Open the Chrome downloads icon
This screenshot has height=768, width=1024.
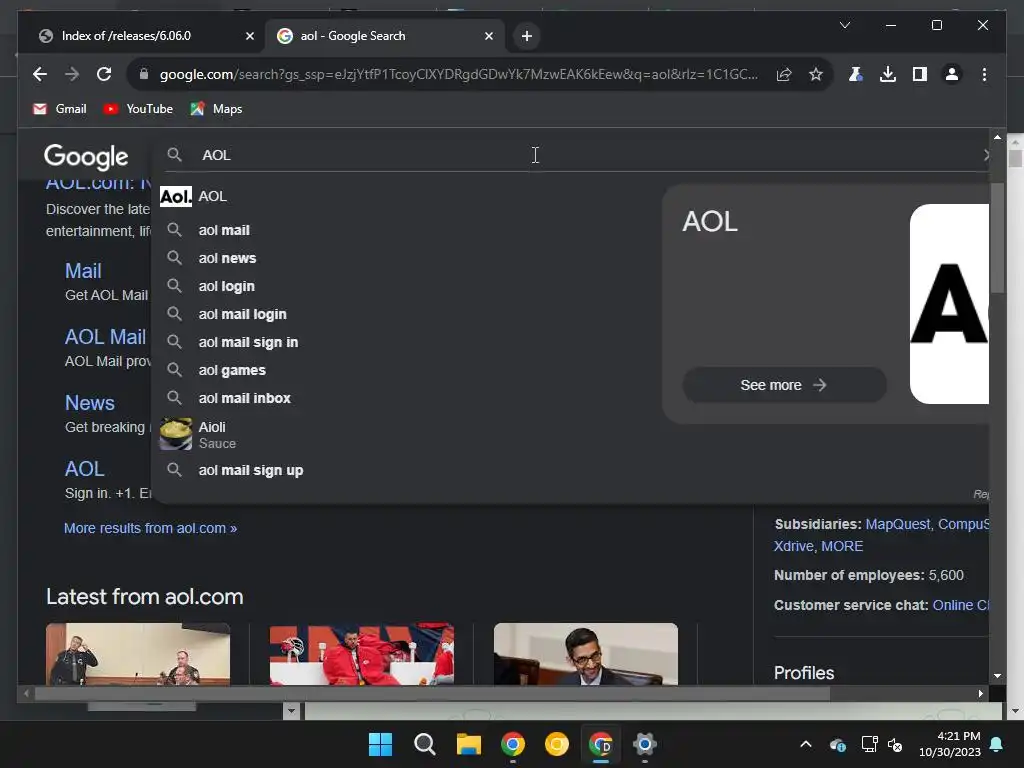pyautogui.click(x=888, y=74)
